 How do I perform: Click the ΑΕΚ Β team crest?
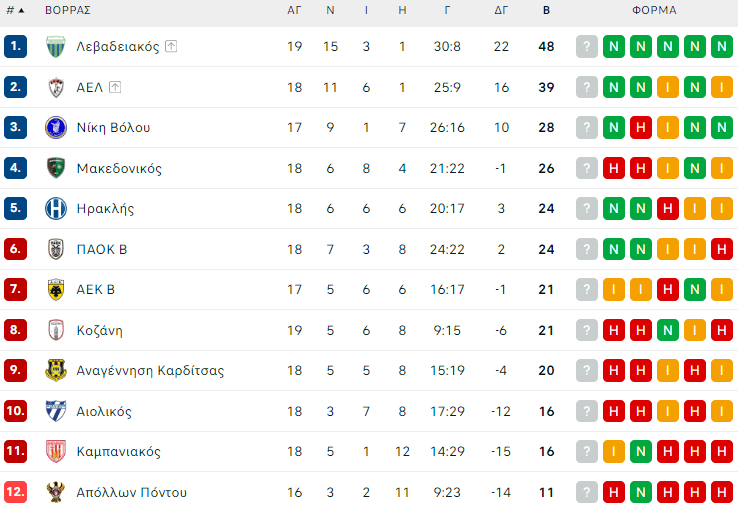[56, 290]
